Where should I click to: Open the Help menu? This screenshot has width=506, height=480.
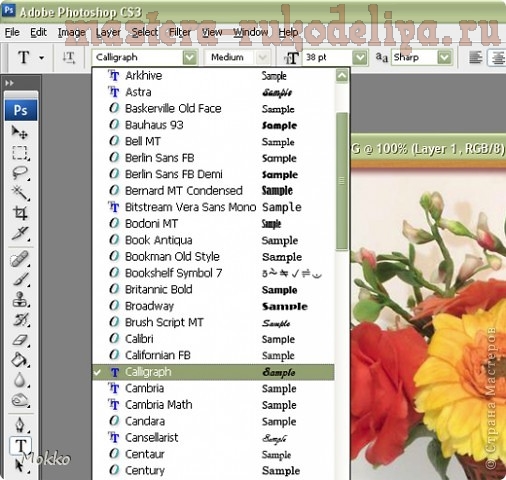coord(288,32)
